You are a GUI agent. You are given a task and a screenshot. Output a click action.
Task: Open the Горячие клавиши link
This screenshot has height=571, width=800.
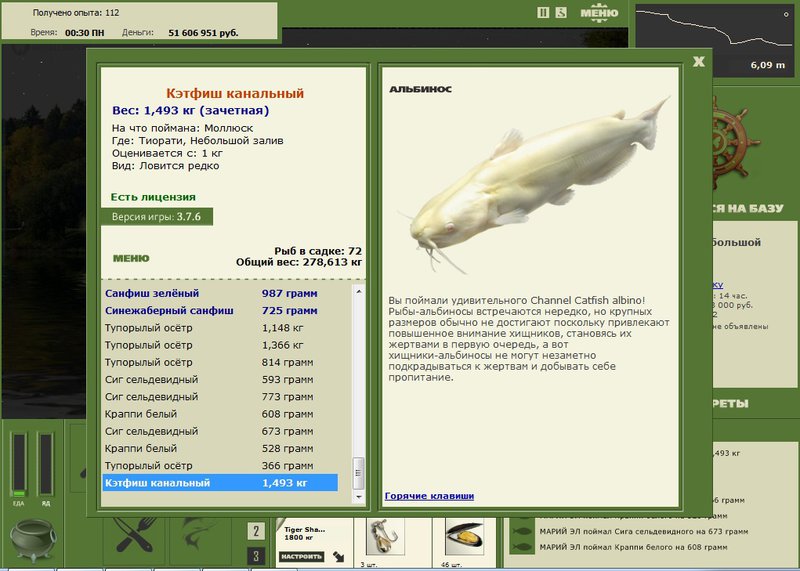tap(429, 496)
